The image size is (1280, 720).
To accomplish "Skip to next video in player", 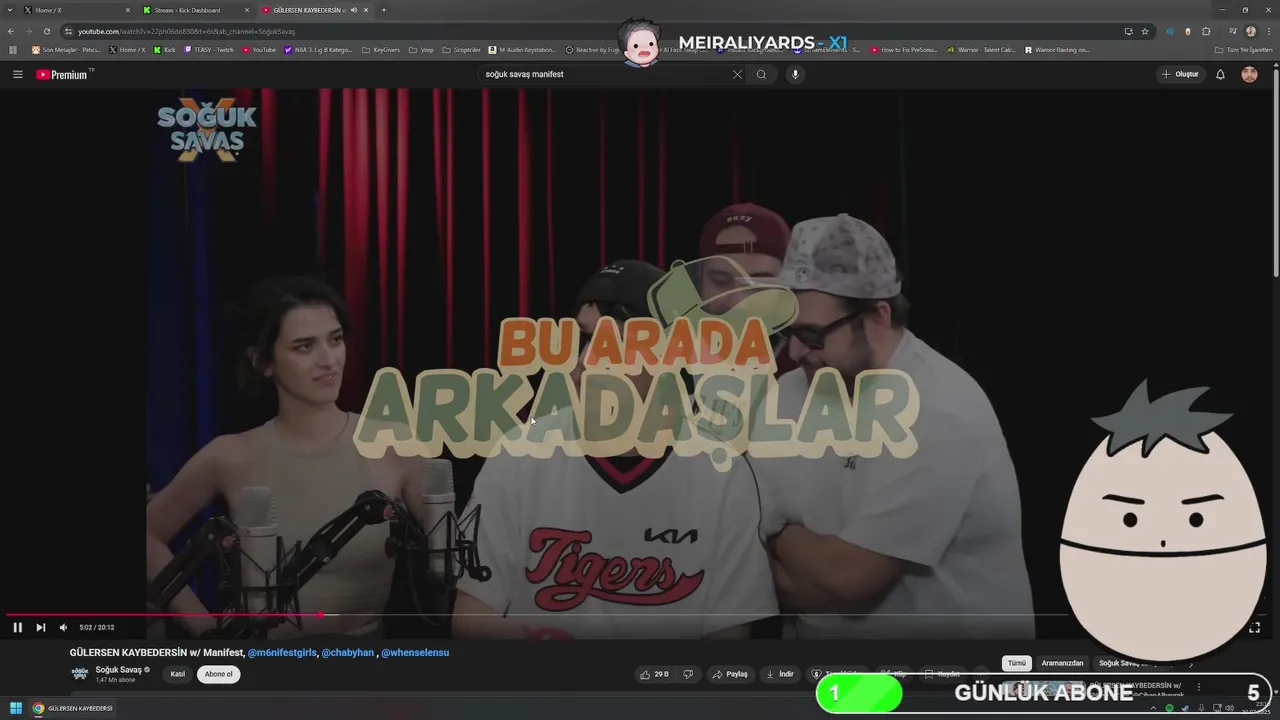I will click(41, 627).
